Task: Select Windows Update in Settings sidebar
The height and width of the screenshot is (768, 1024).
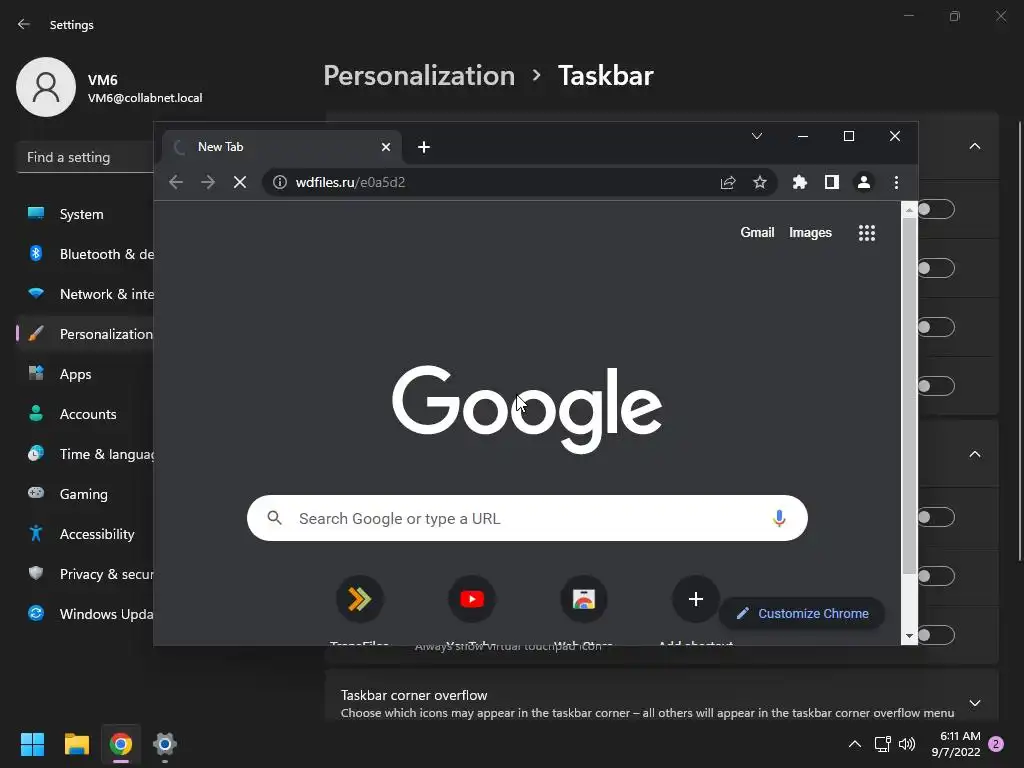Action: point(85,614)
